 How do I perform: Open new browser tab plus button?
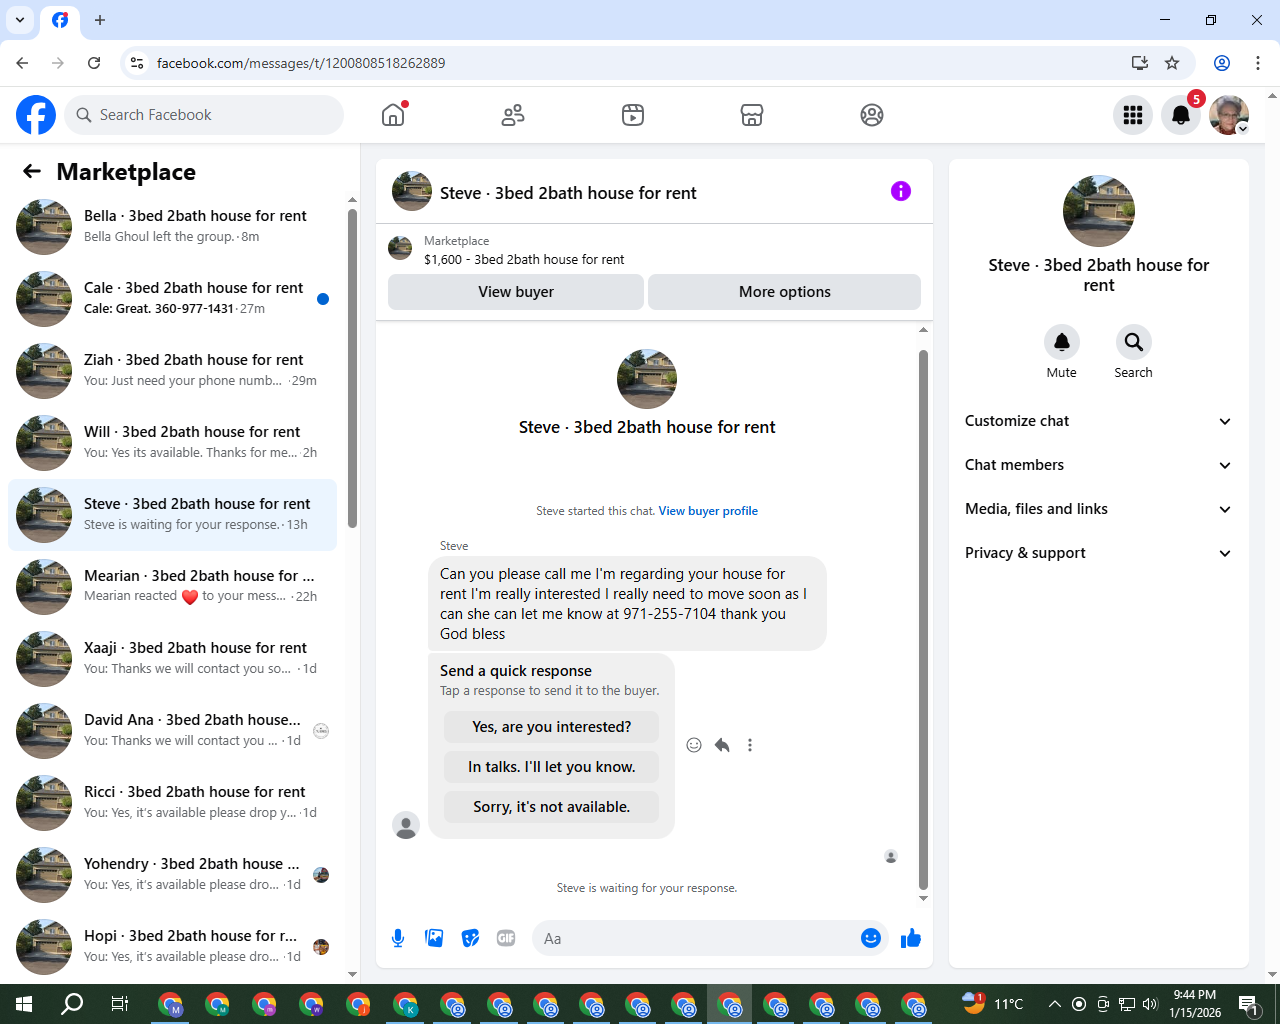(x=100, y=20)
